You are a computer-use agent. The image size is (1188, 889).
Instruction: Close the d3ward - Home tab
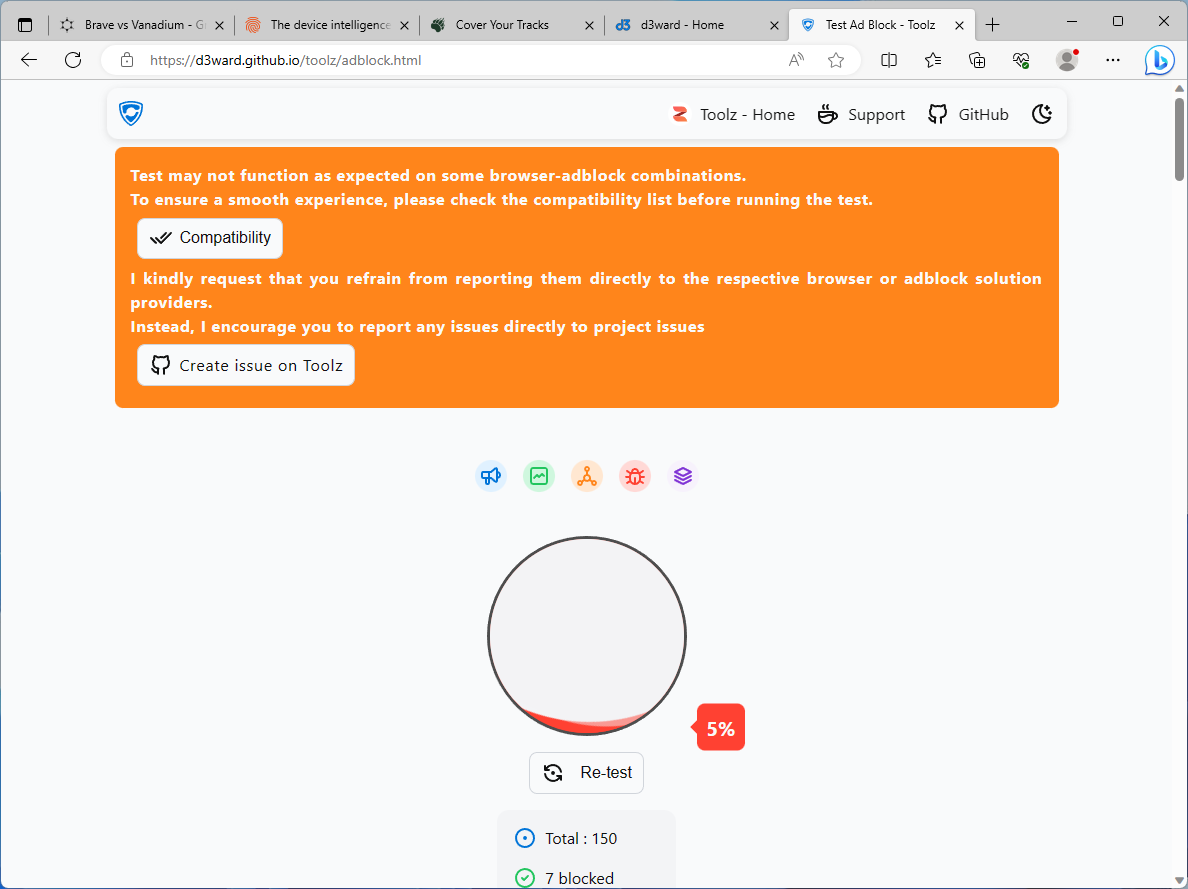[774, 25]
